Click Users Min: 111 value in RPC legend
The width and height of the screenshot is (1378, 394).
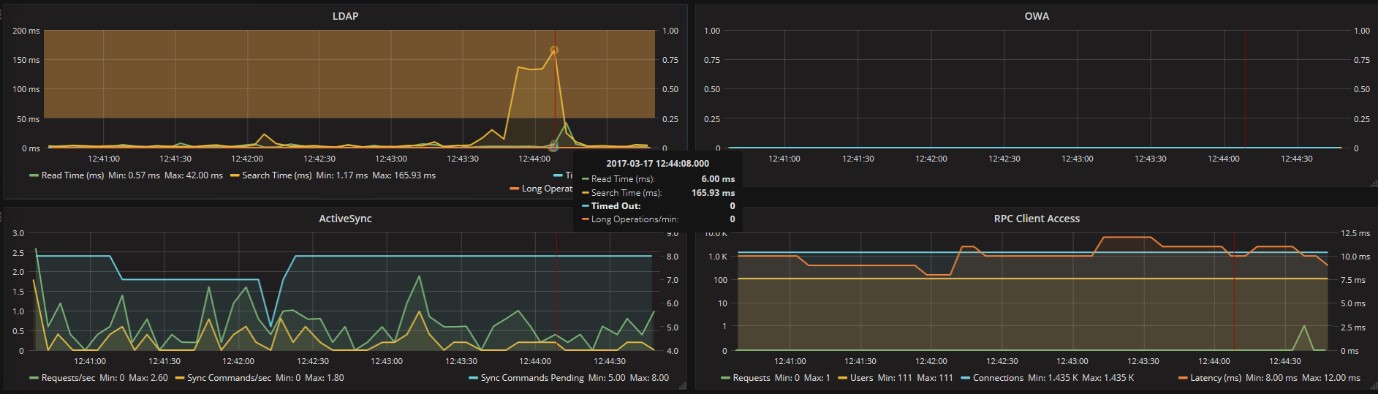(896, 378)
